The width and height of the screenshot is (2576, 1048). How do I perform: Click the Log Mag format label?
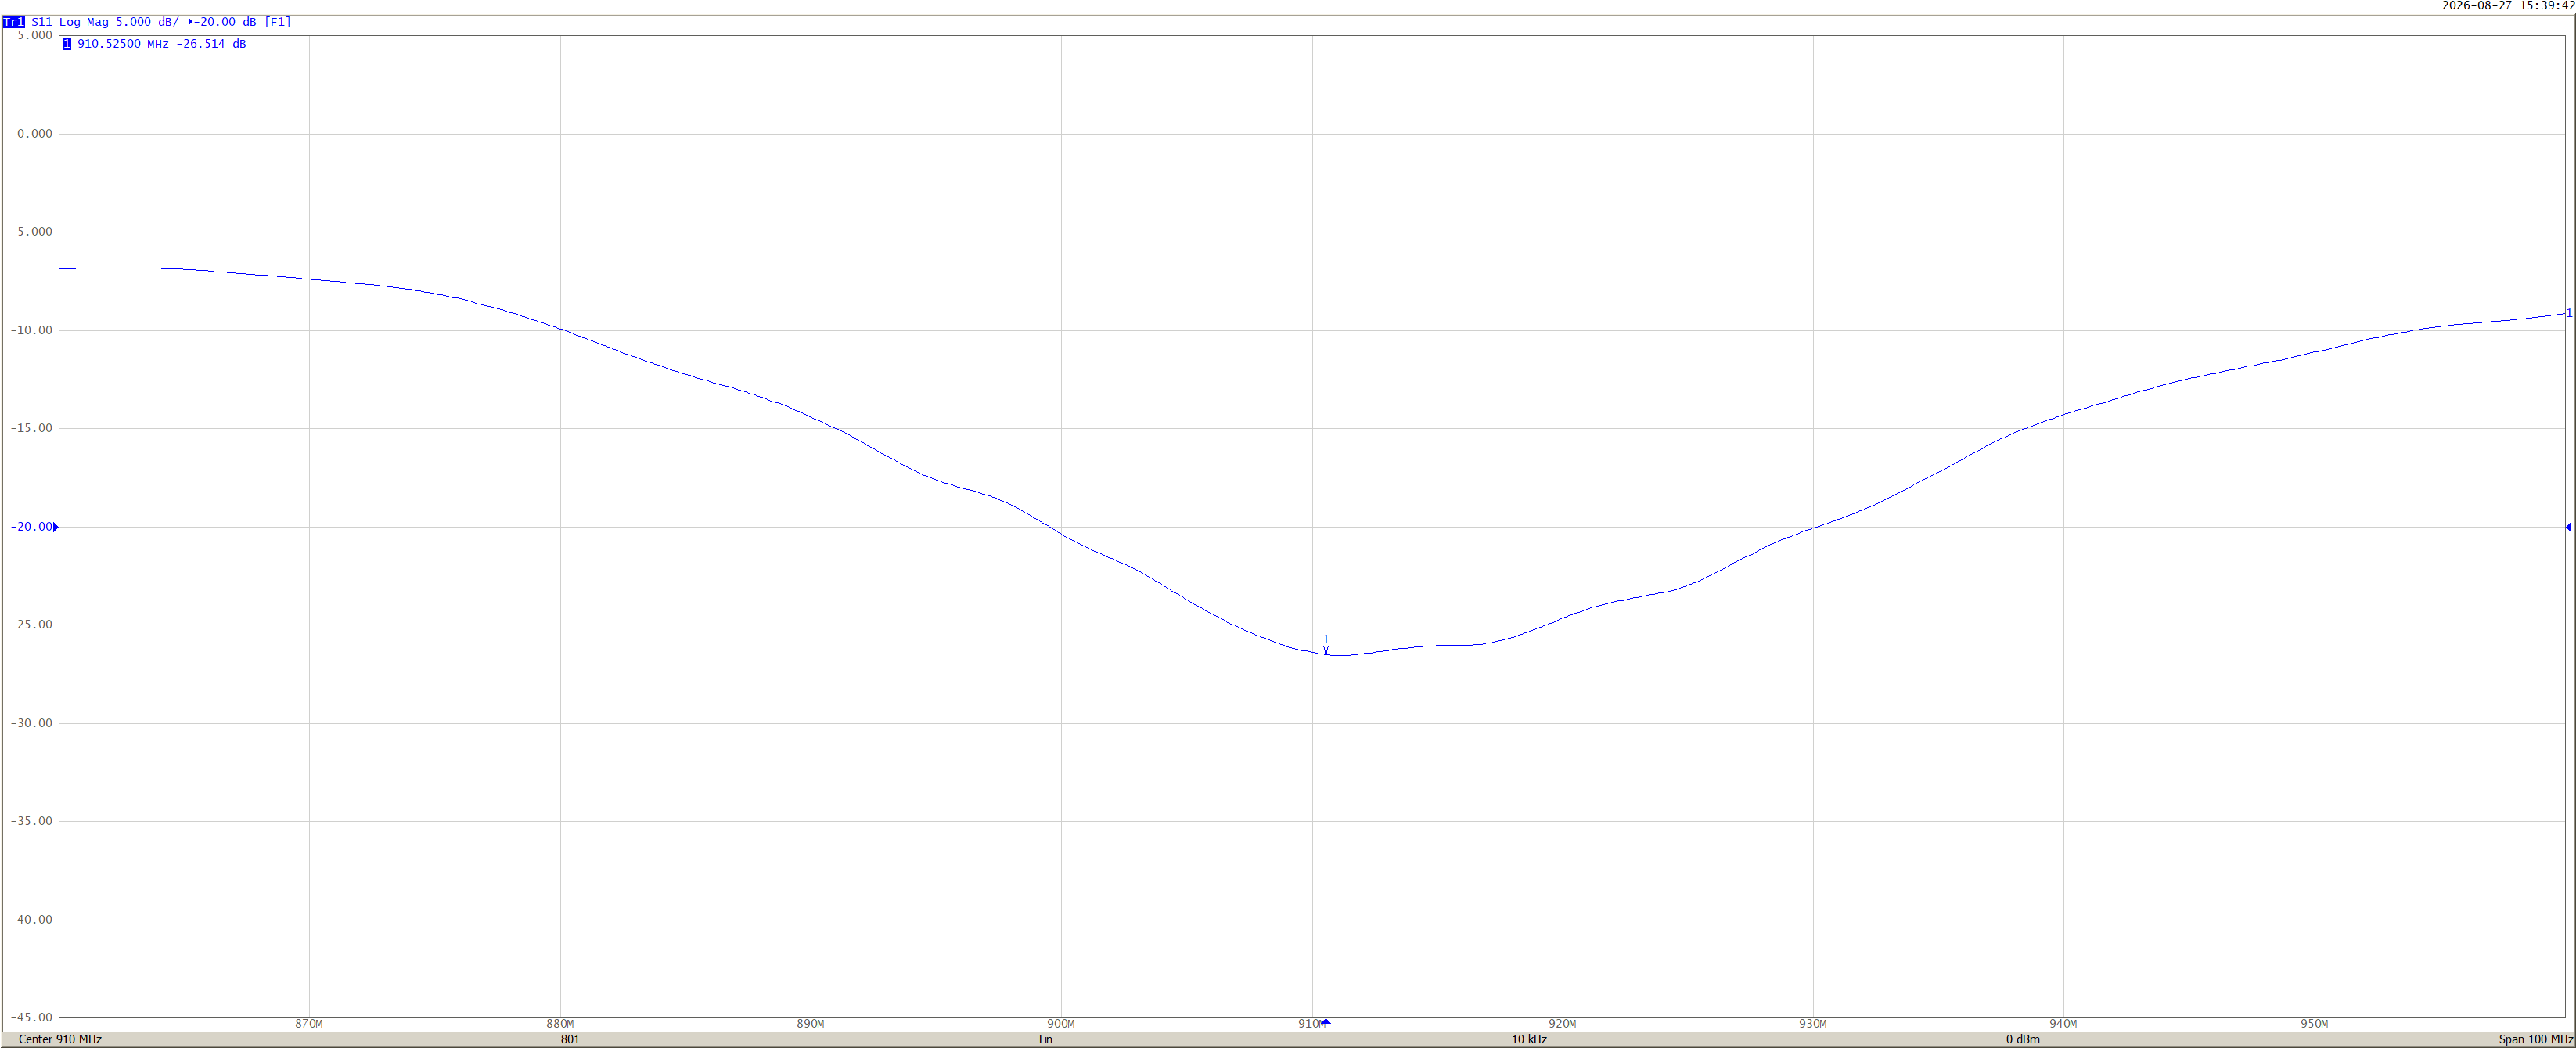[84, 22]
